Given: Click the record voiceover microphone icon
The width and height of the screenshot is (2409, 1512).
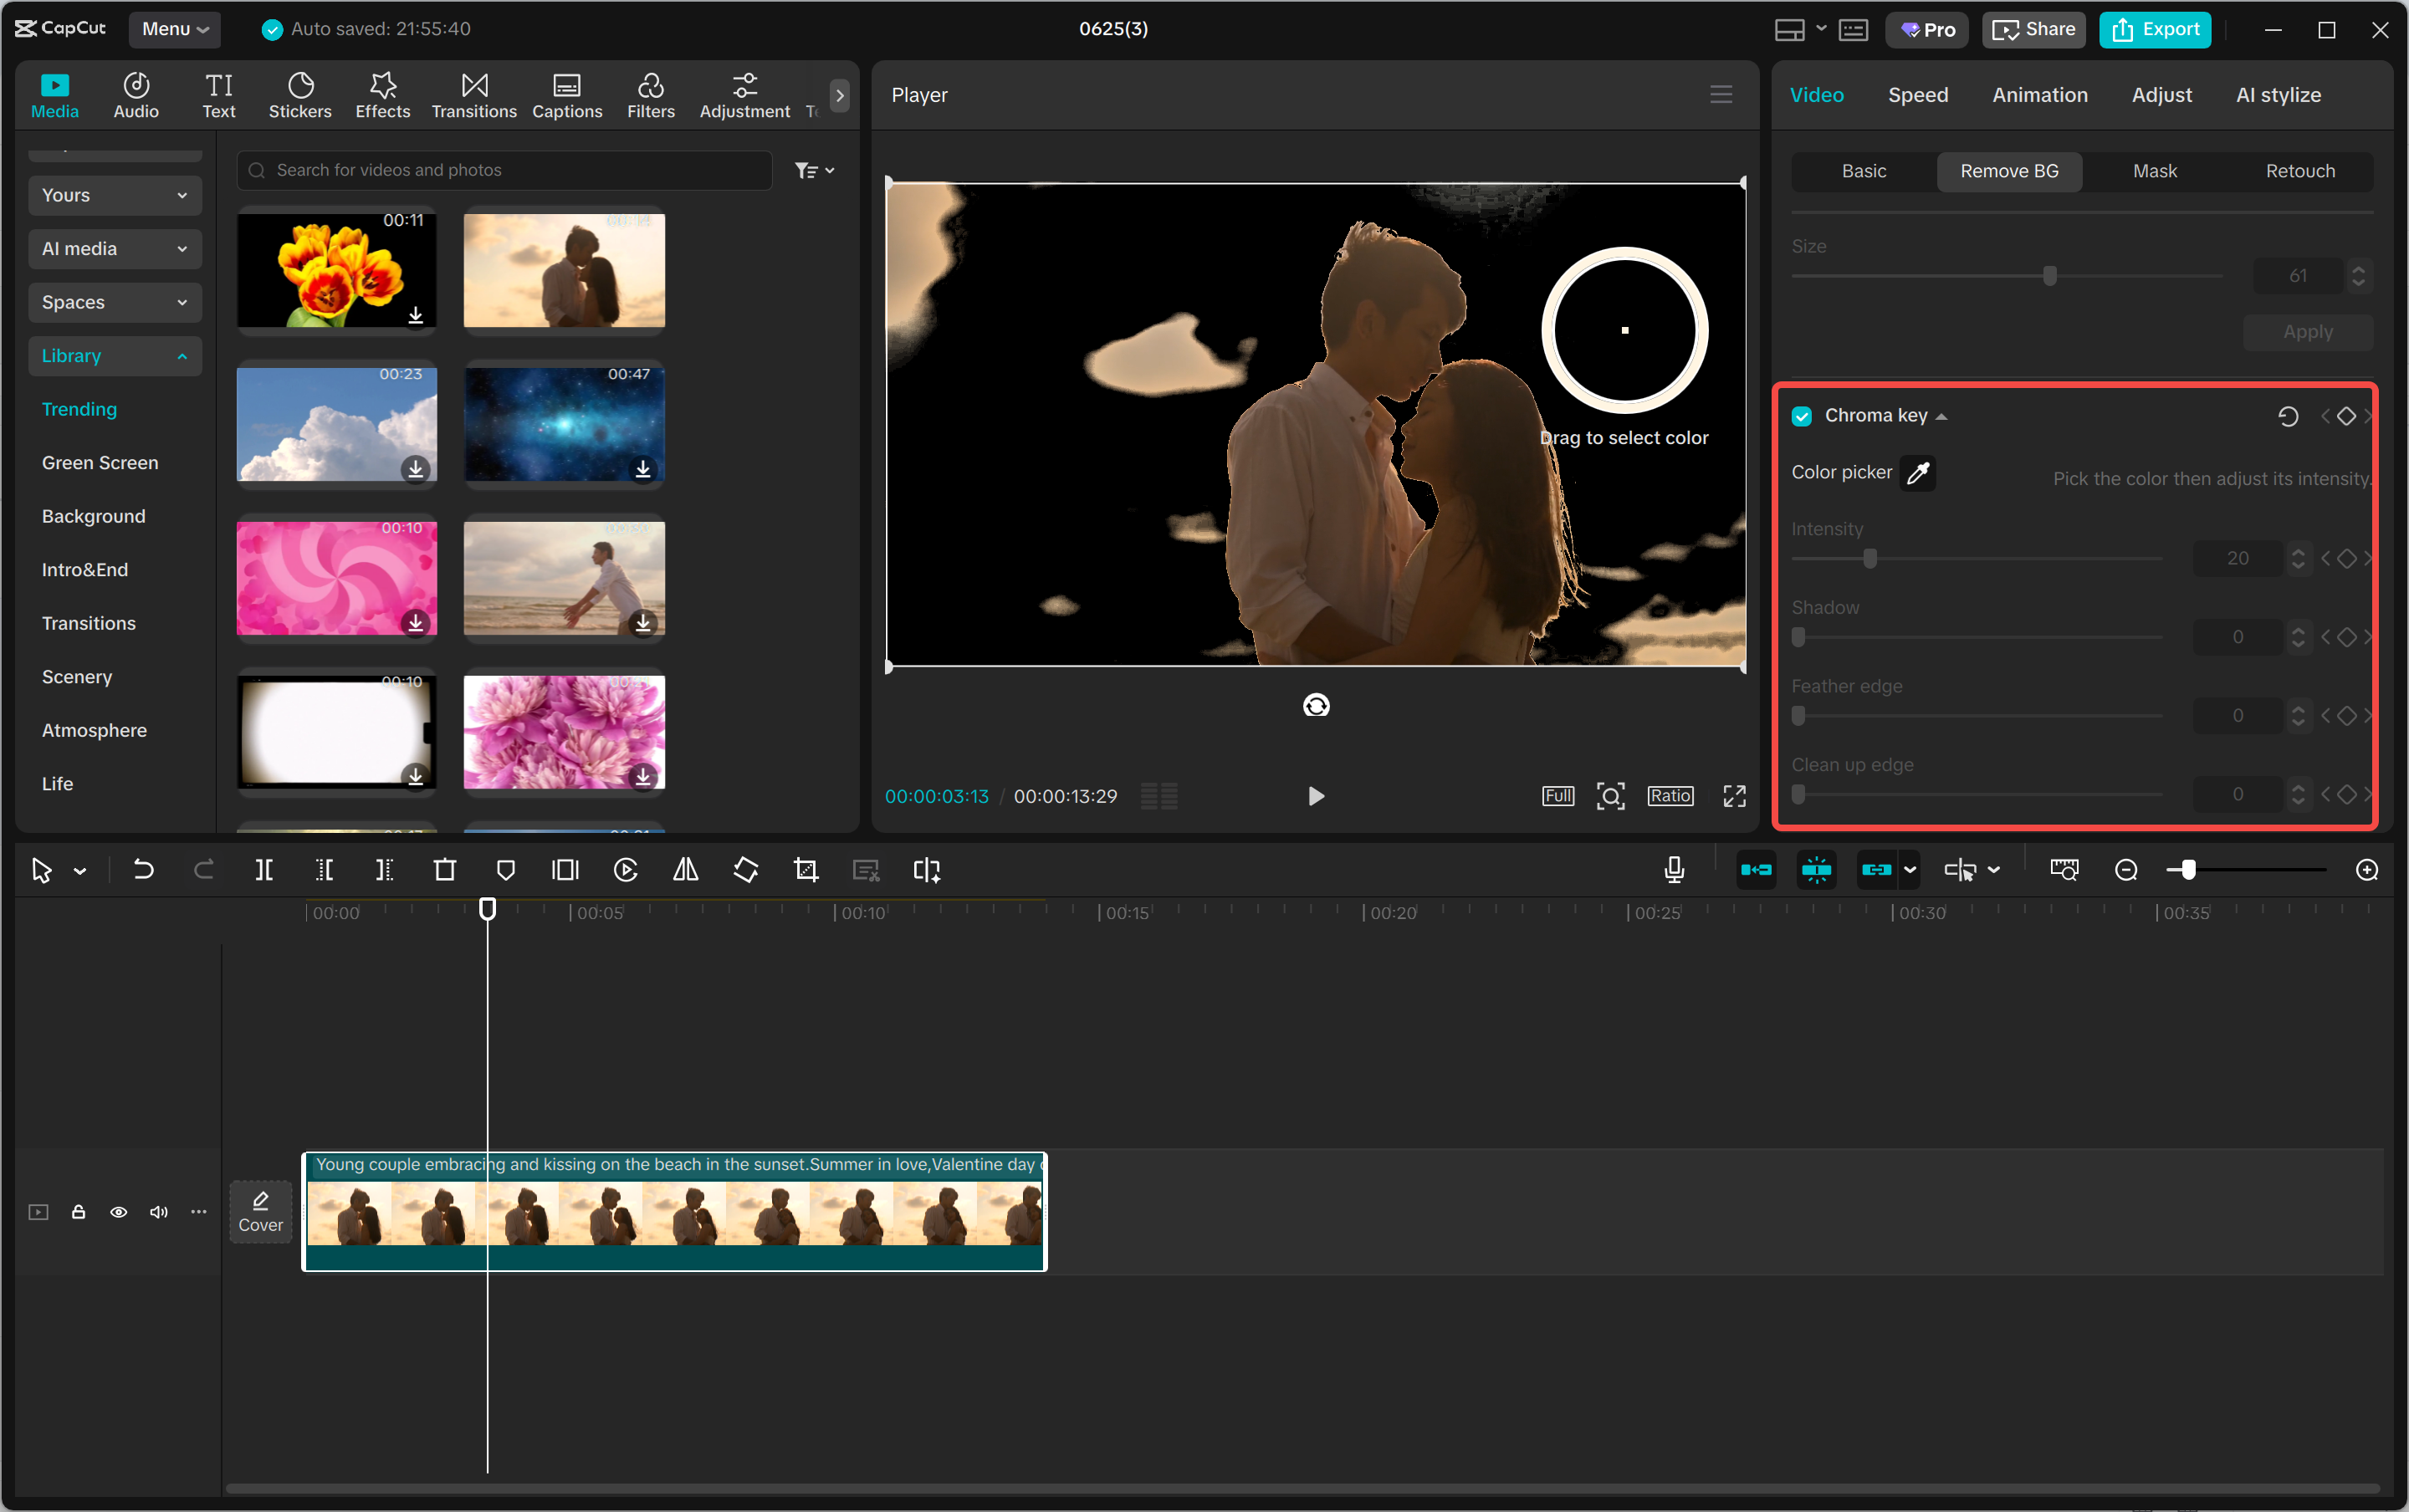Looking at the screenshot, I should coord(1673,870).
